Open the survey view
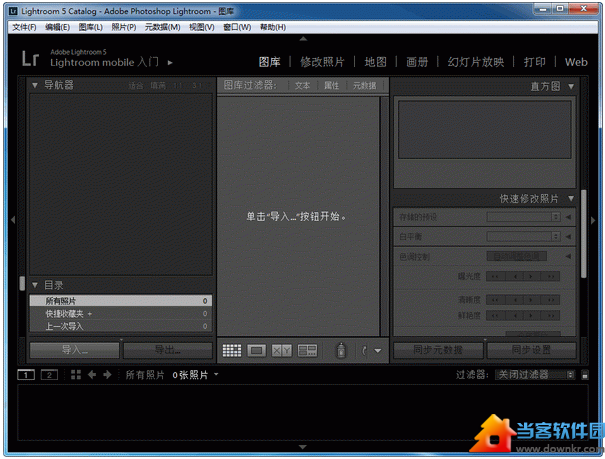 [307, 350]
